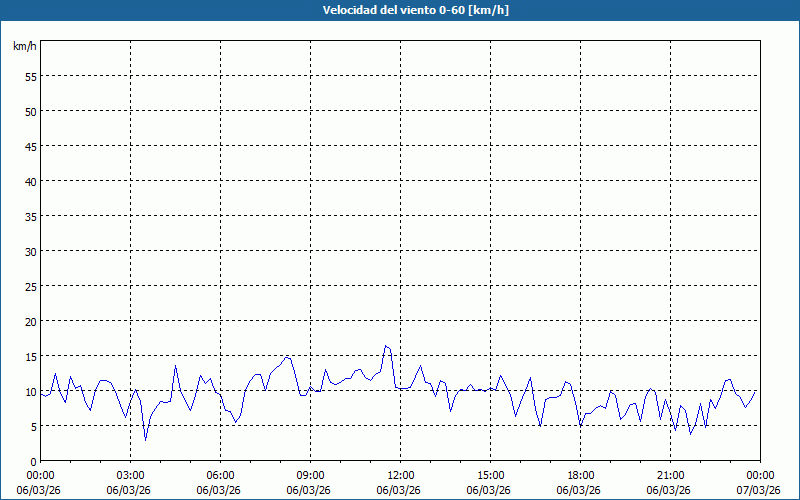Image resolution: width=800 pixels, height=500 pixels.
Task: Select the 55 y-axis tick label
Action: (30, 76)
